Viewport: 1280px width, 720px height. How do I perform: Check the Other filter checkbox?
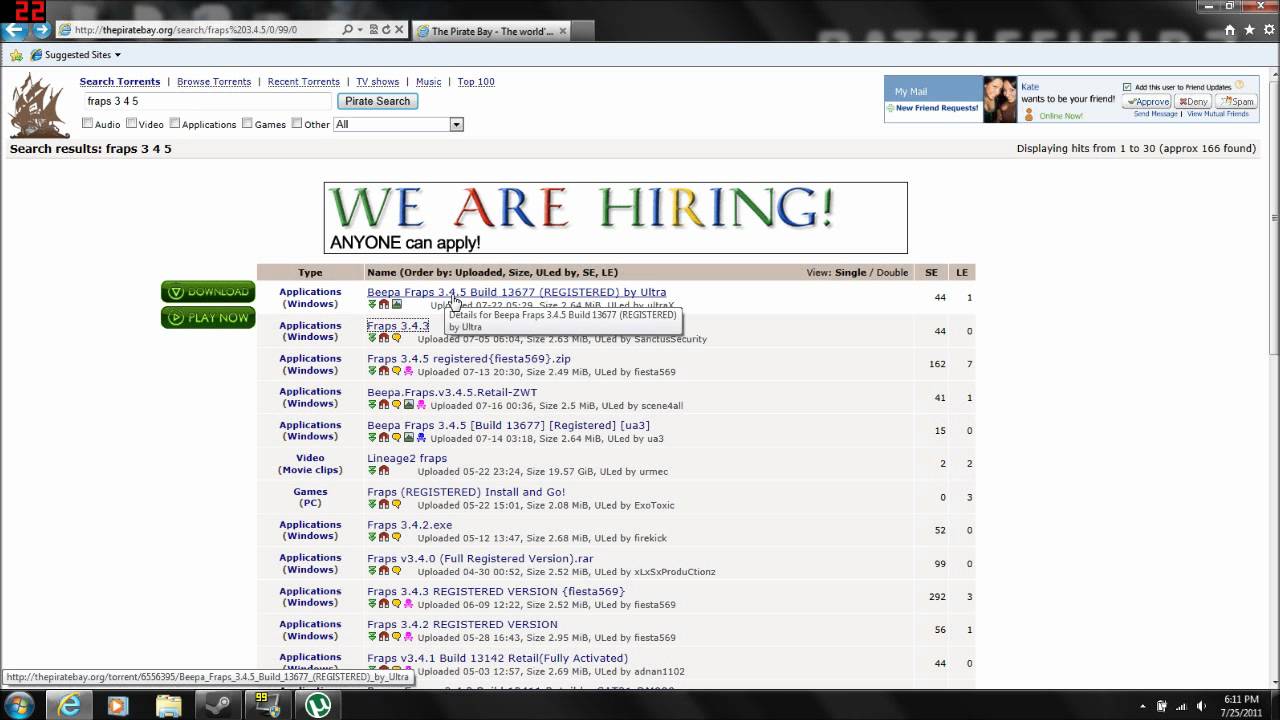[x=297, y=124]
